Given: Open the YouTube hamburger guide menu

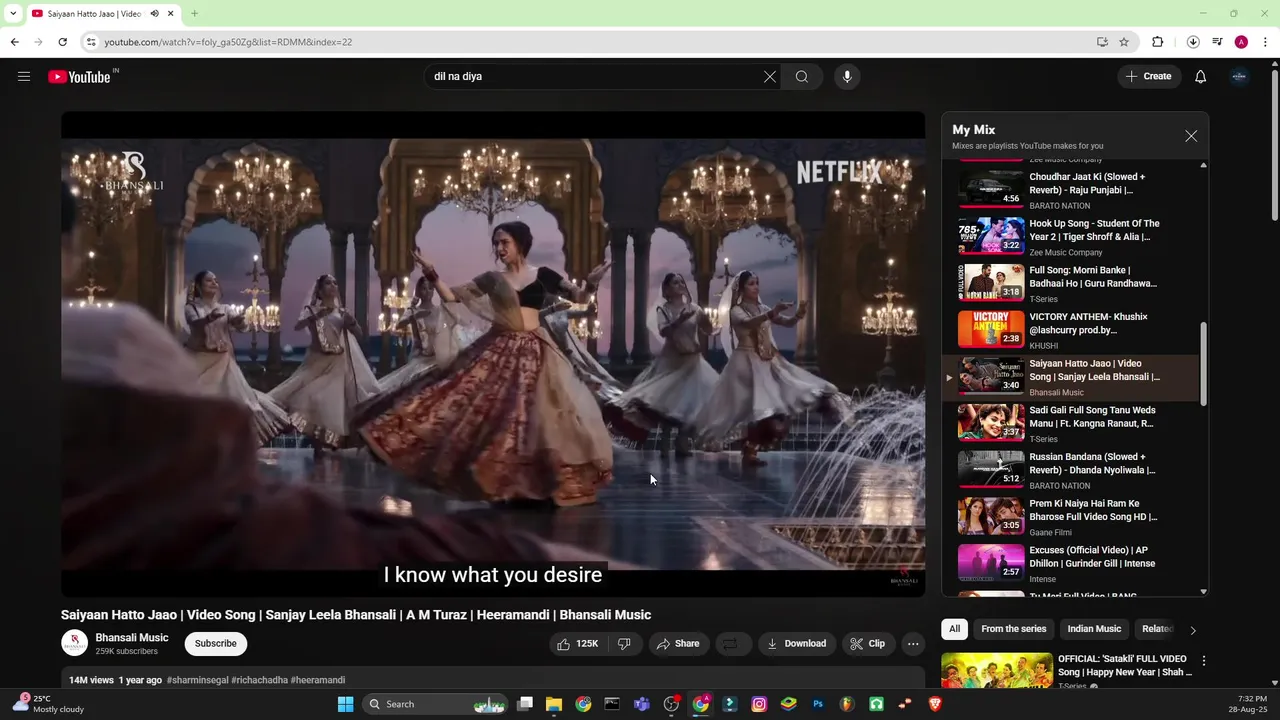Looking at the screenshot, I should tap(24, 76).
